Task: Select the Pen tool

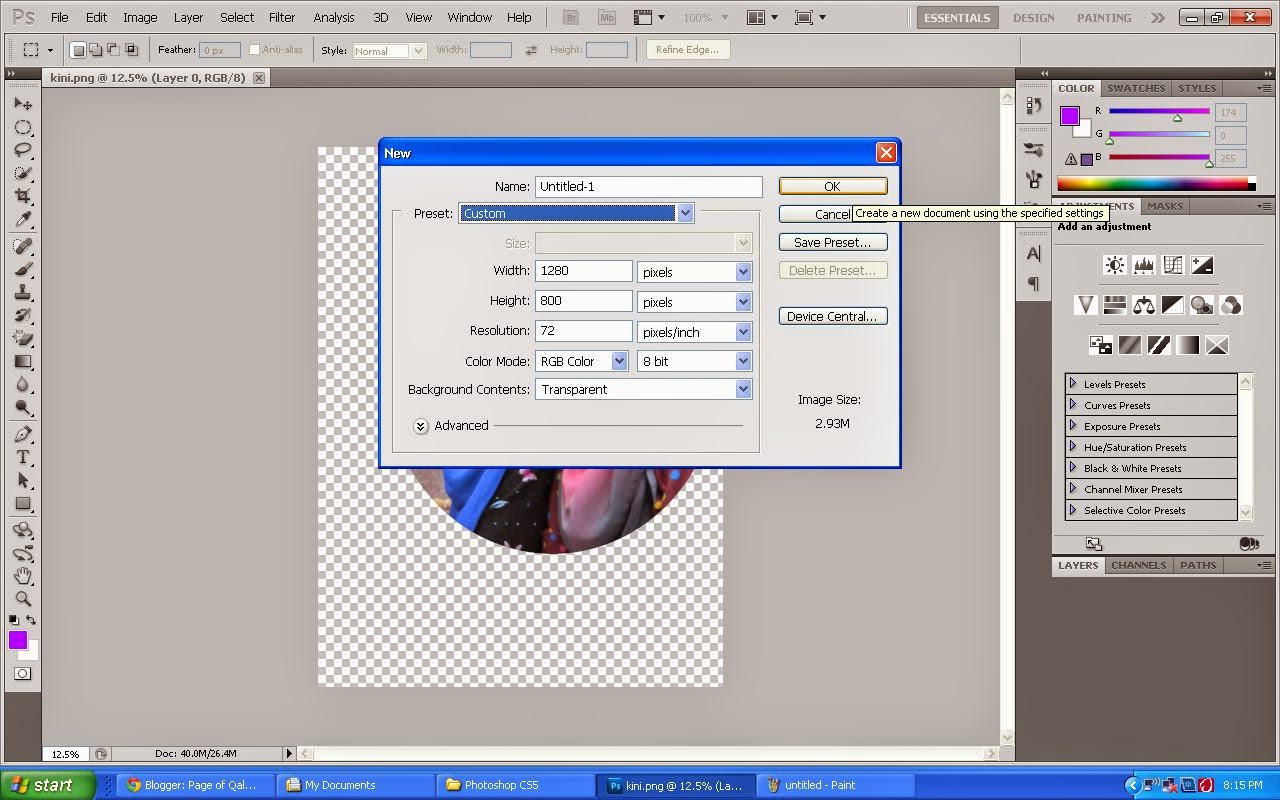Action: pos(23,434)
